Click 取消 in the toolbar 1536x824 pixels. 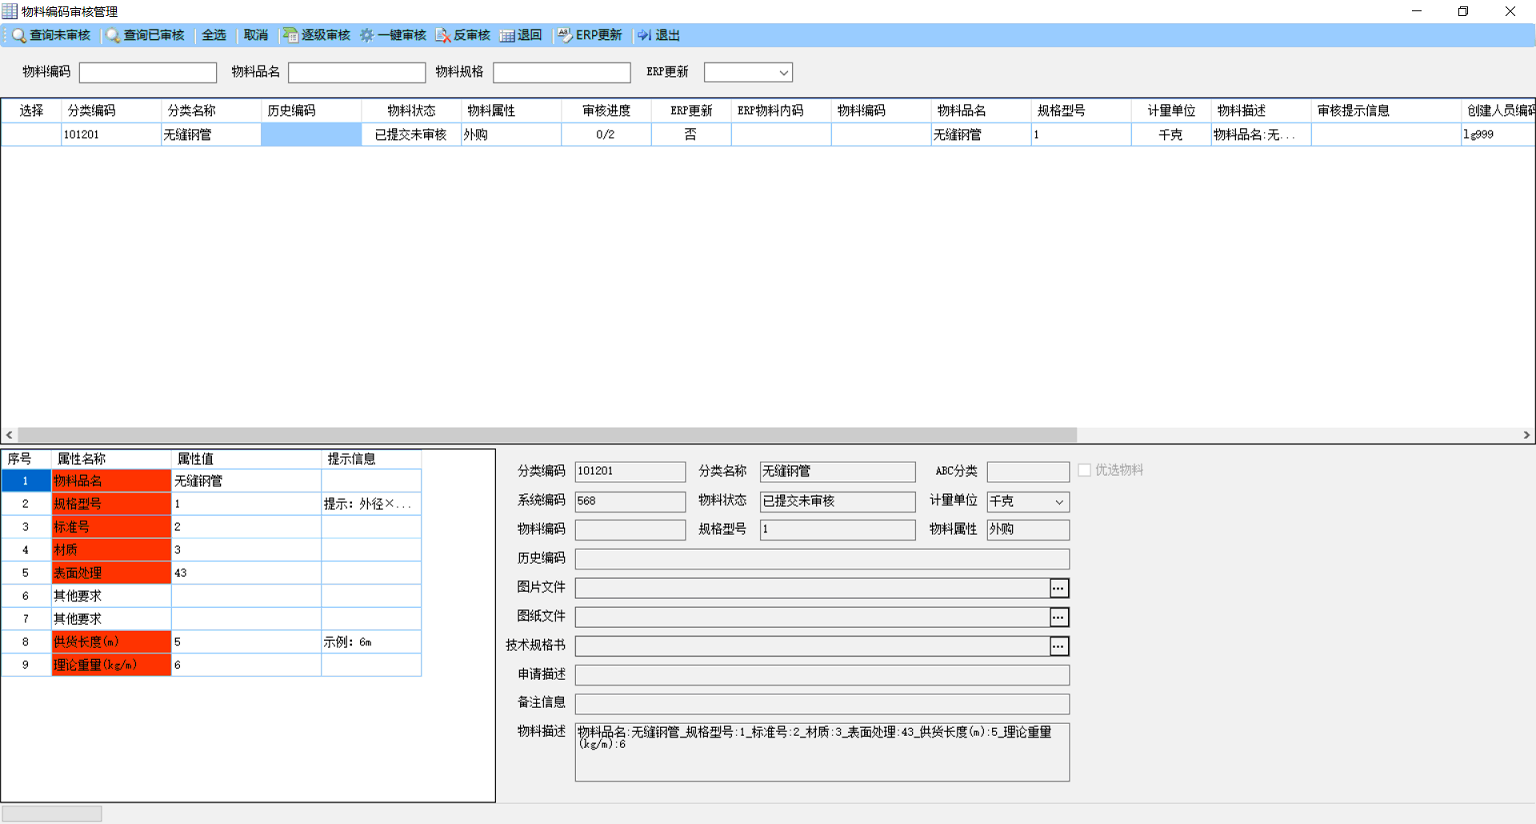click(256, 35)
